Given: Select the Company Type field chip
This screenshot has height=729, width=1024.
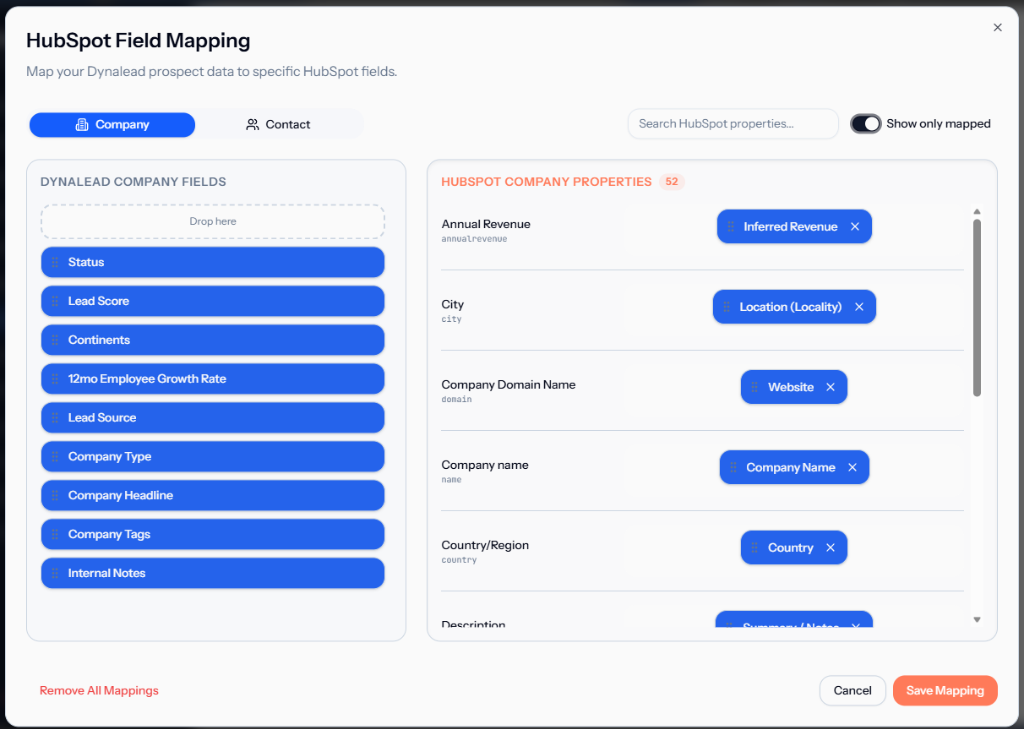Looking at the screenshot, I should (x=213, y=457).
